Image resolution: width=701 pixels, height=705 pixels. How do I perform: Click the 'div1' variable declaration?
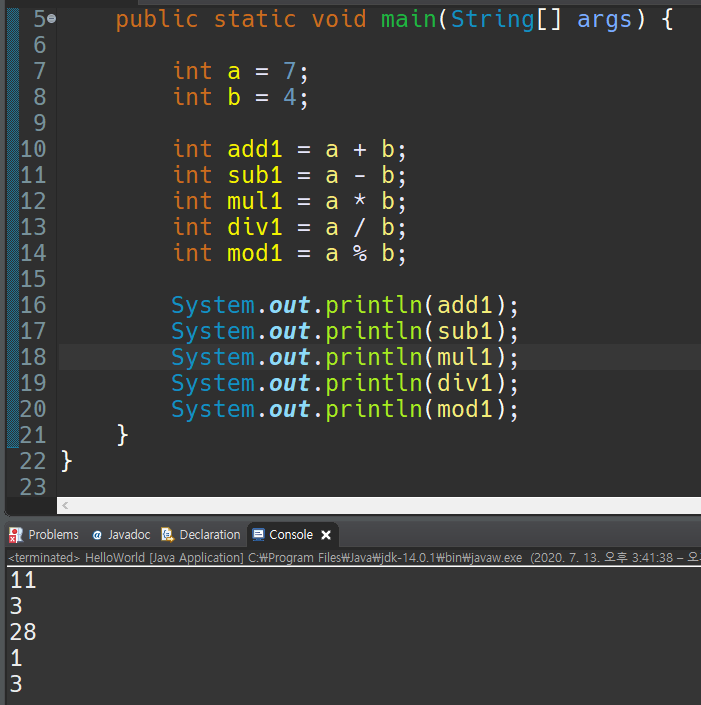255,228
